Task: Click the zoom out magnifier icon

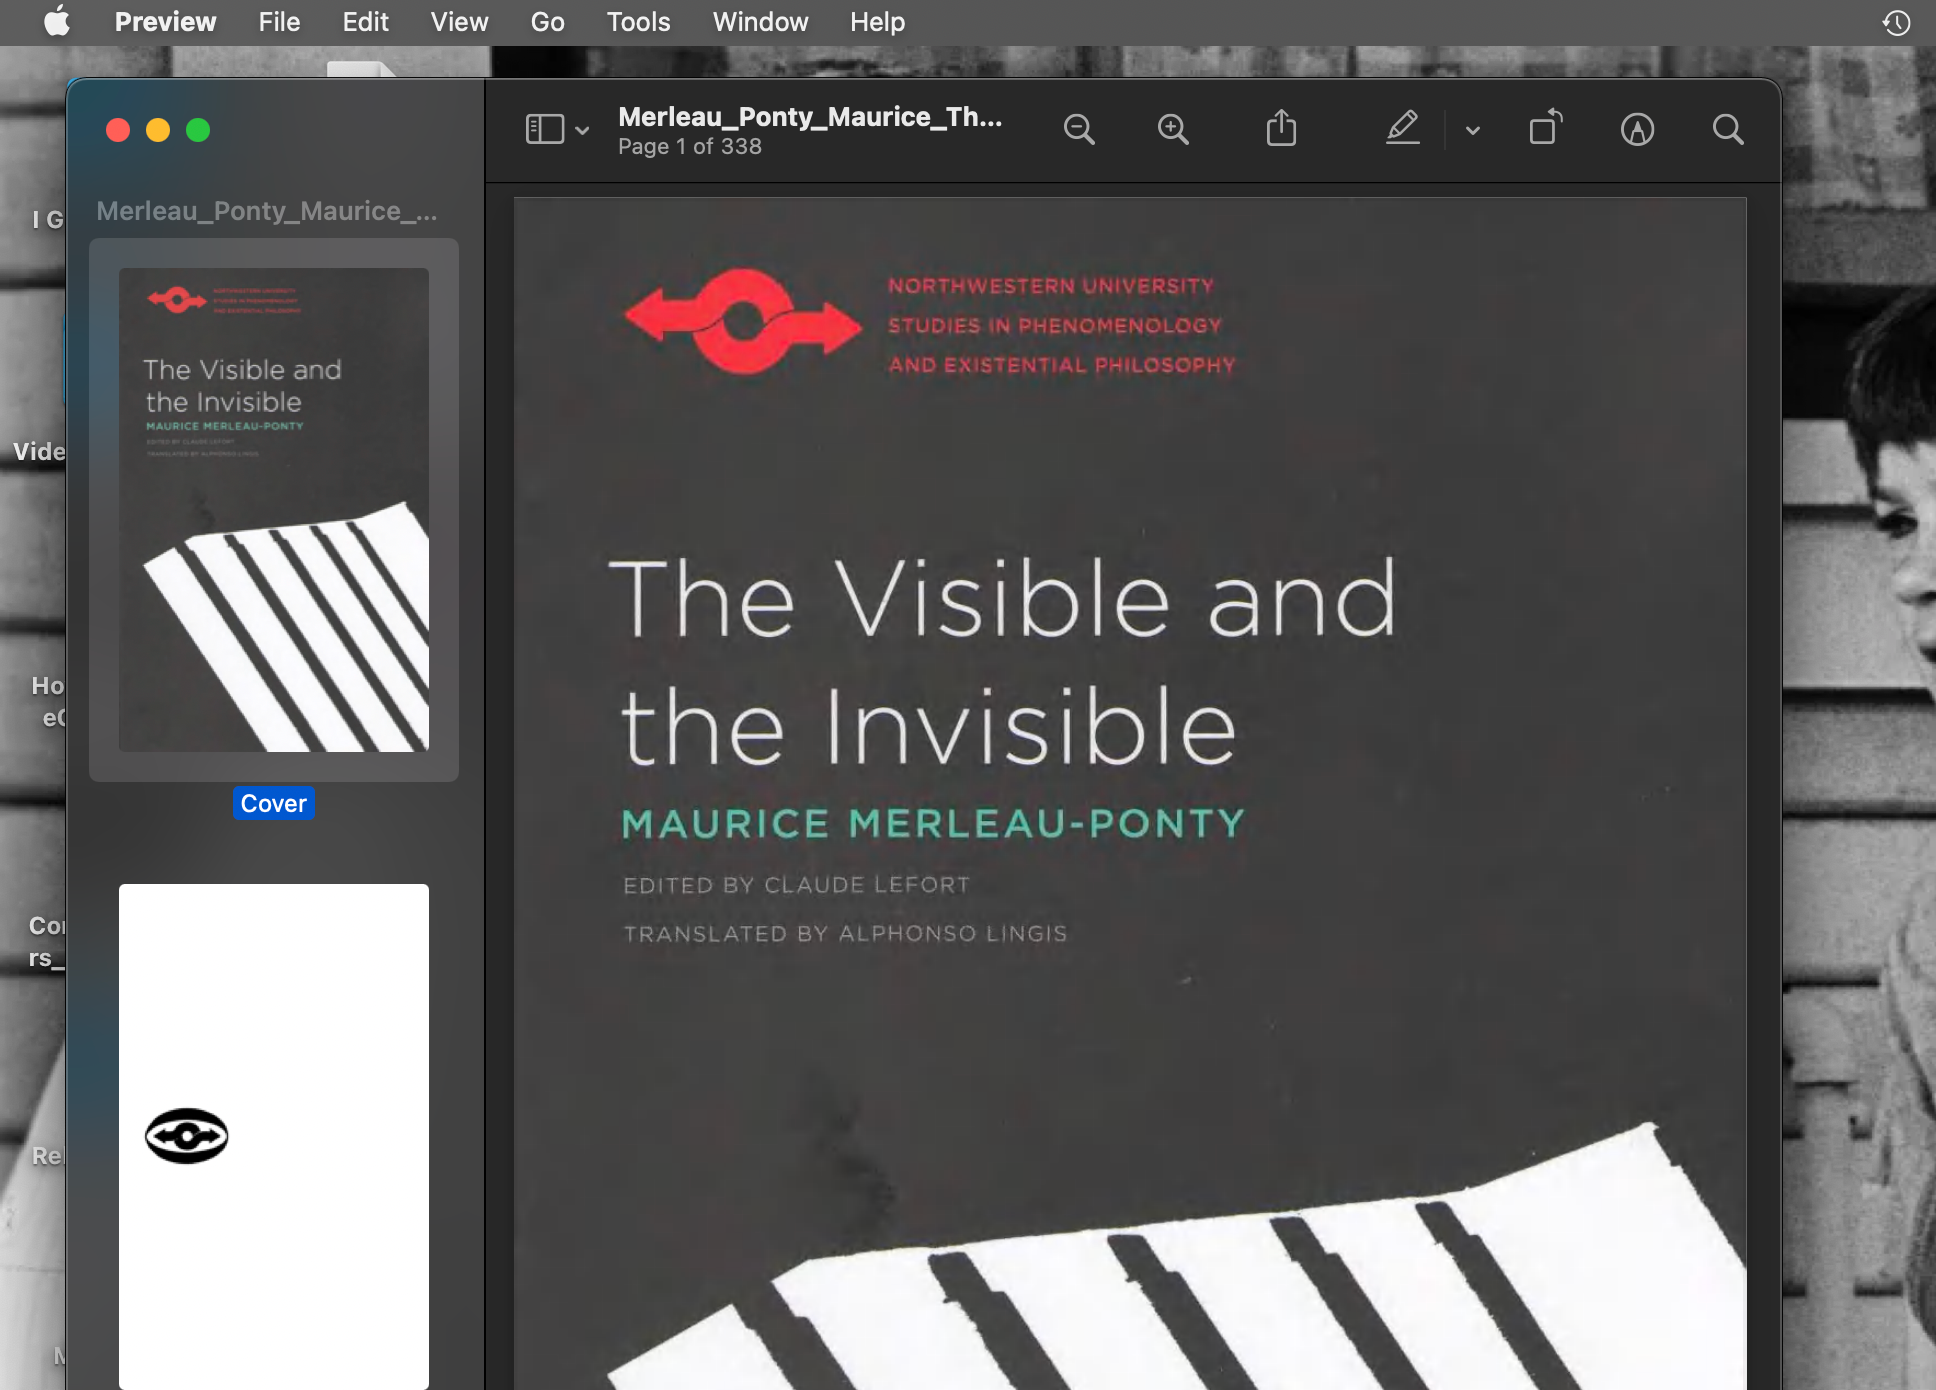Action: [x=1081, y=129]
